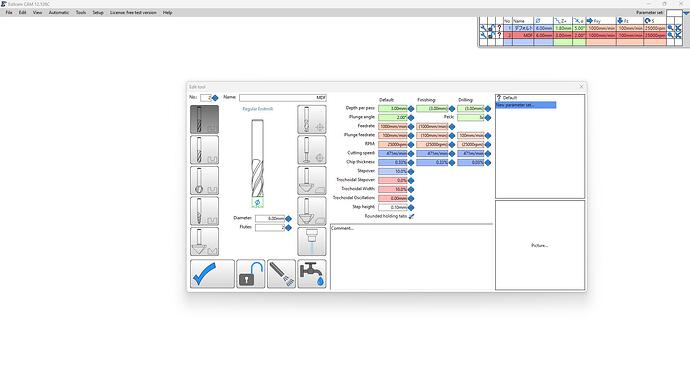Viewport: 690px width, 370px height.
Task: Select the drill bit tool type icon
Action: point(312,119)
